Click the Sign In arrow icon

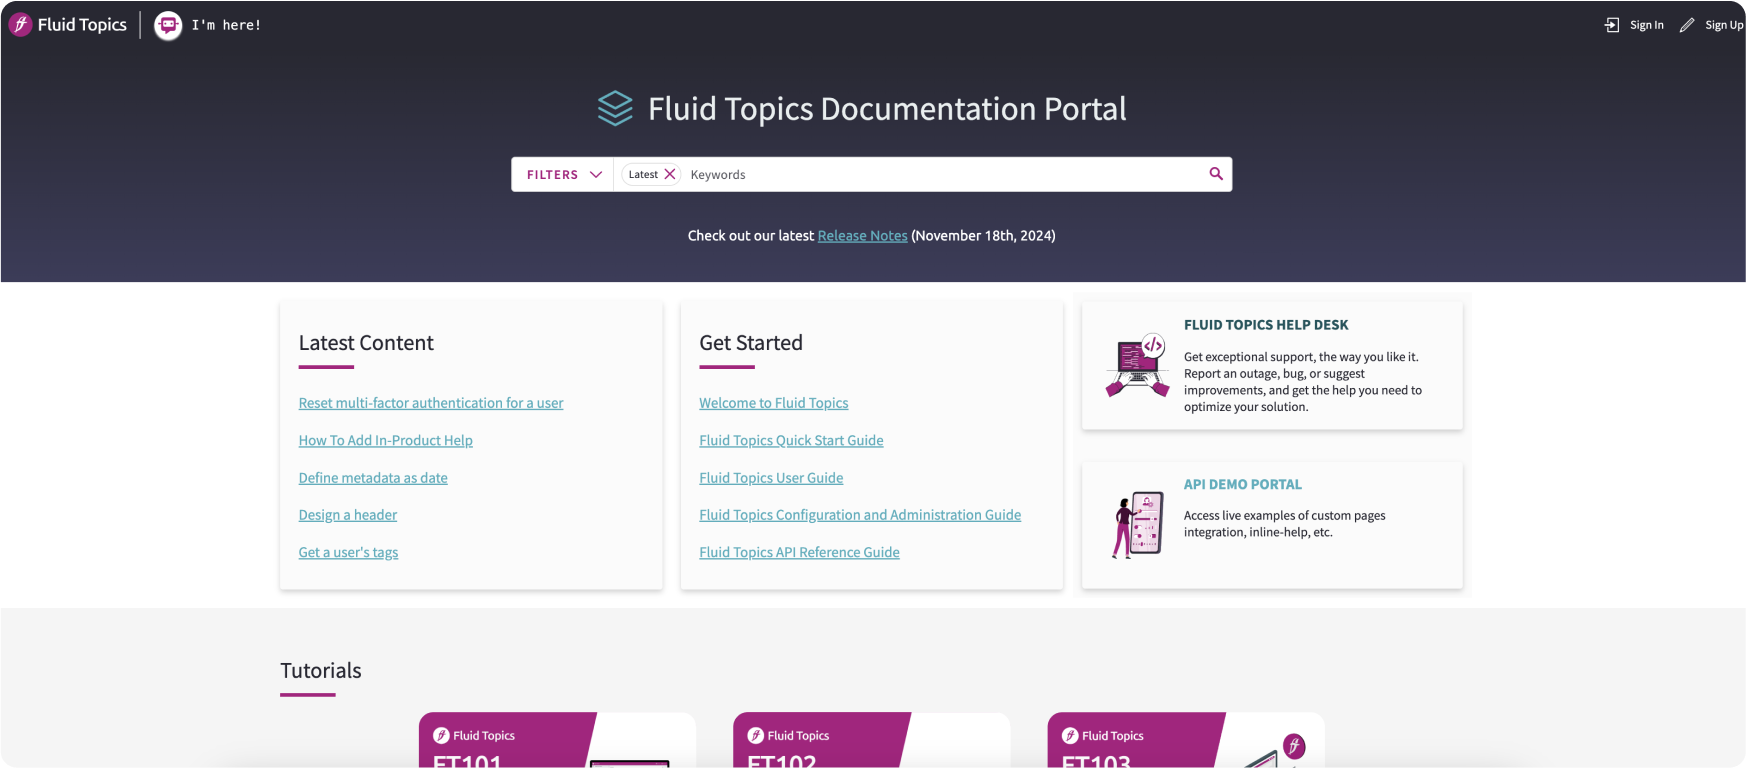(x=1612, y=25)
